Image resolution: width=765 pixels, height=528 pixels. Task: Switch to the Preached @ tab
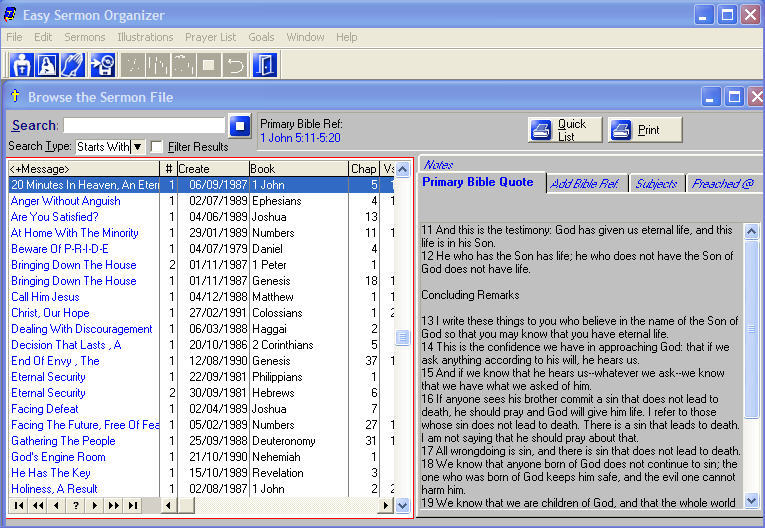tap(723, 183)
